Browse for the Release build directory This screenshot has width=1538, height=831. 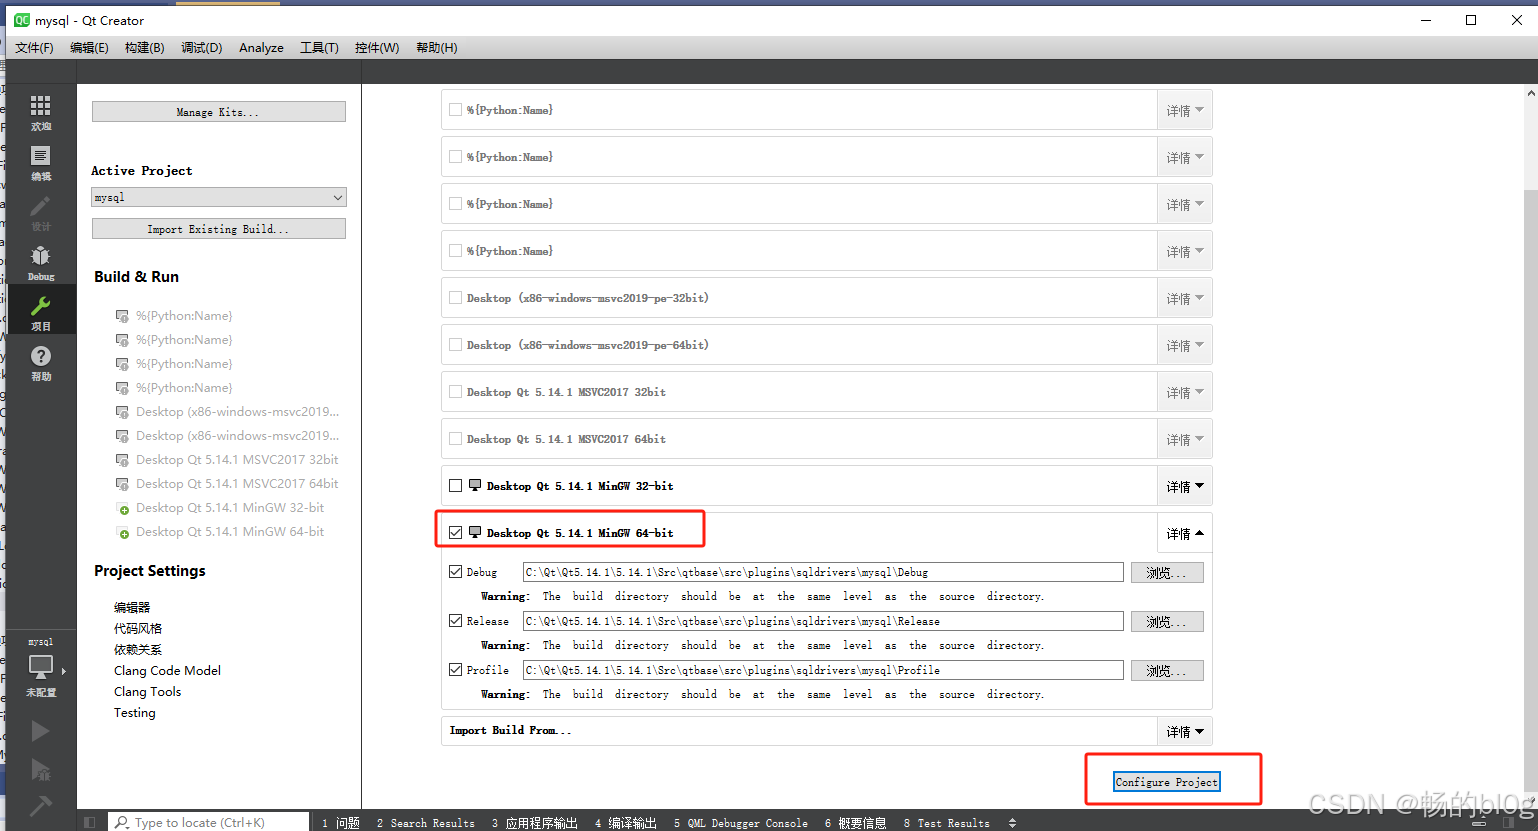[x=1167, y=622]
